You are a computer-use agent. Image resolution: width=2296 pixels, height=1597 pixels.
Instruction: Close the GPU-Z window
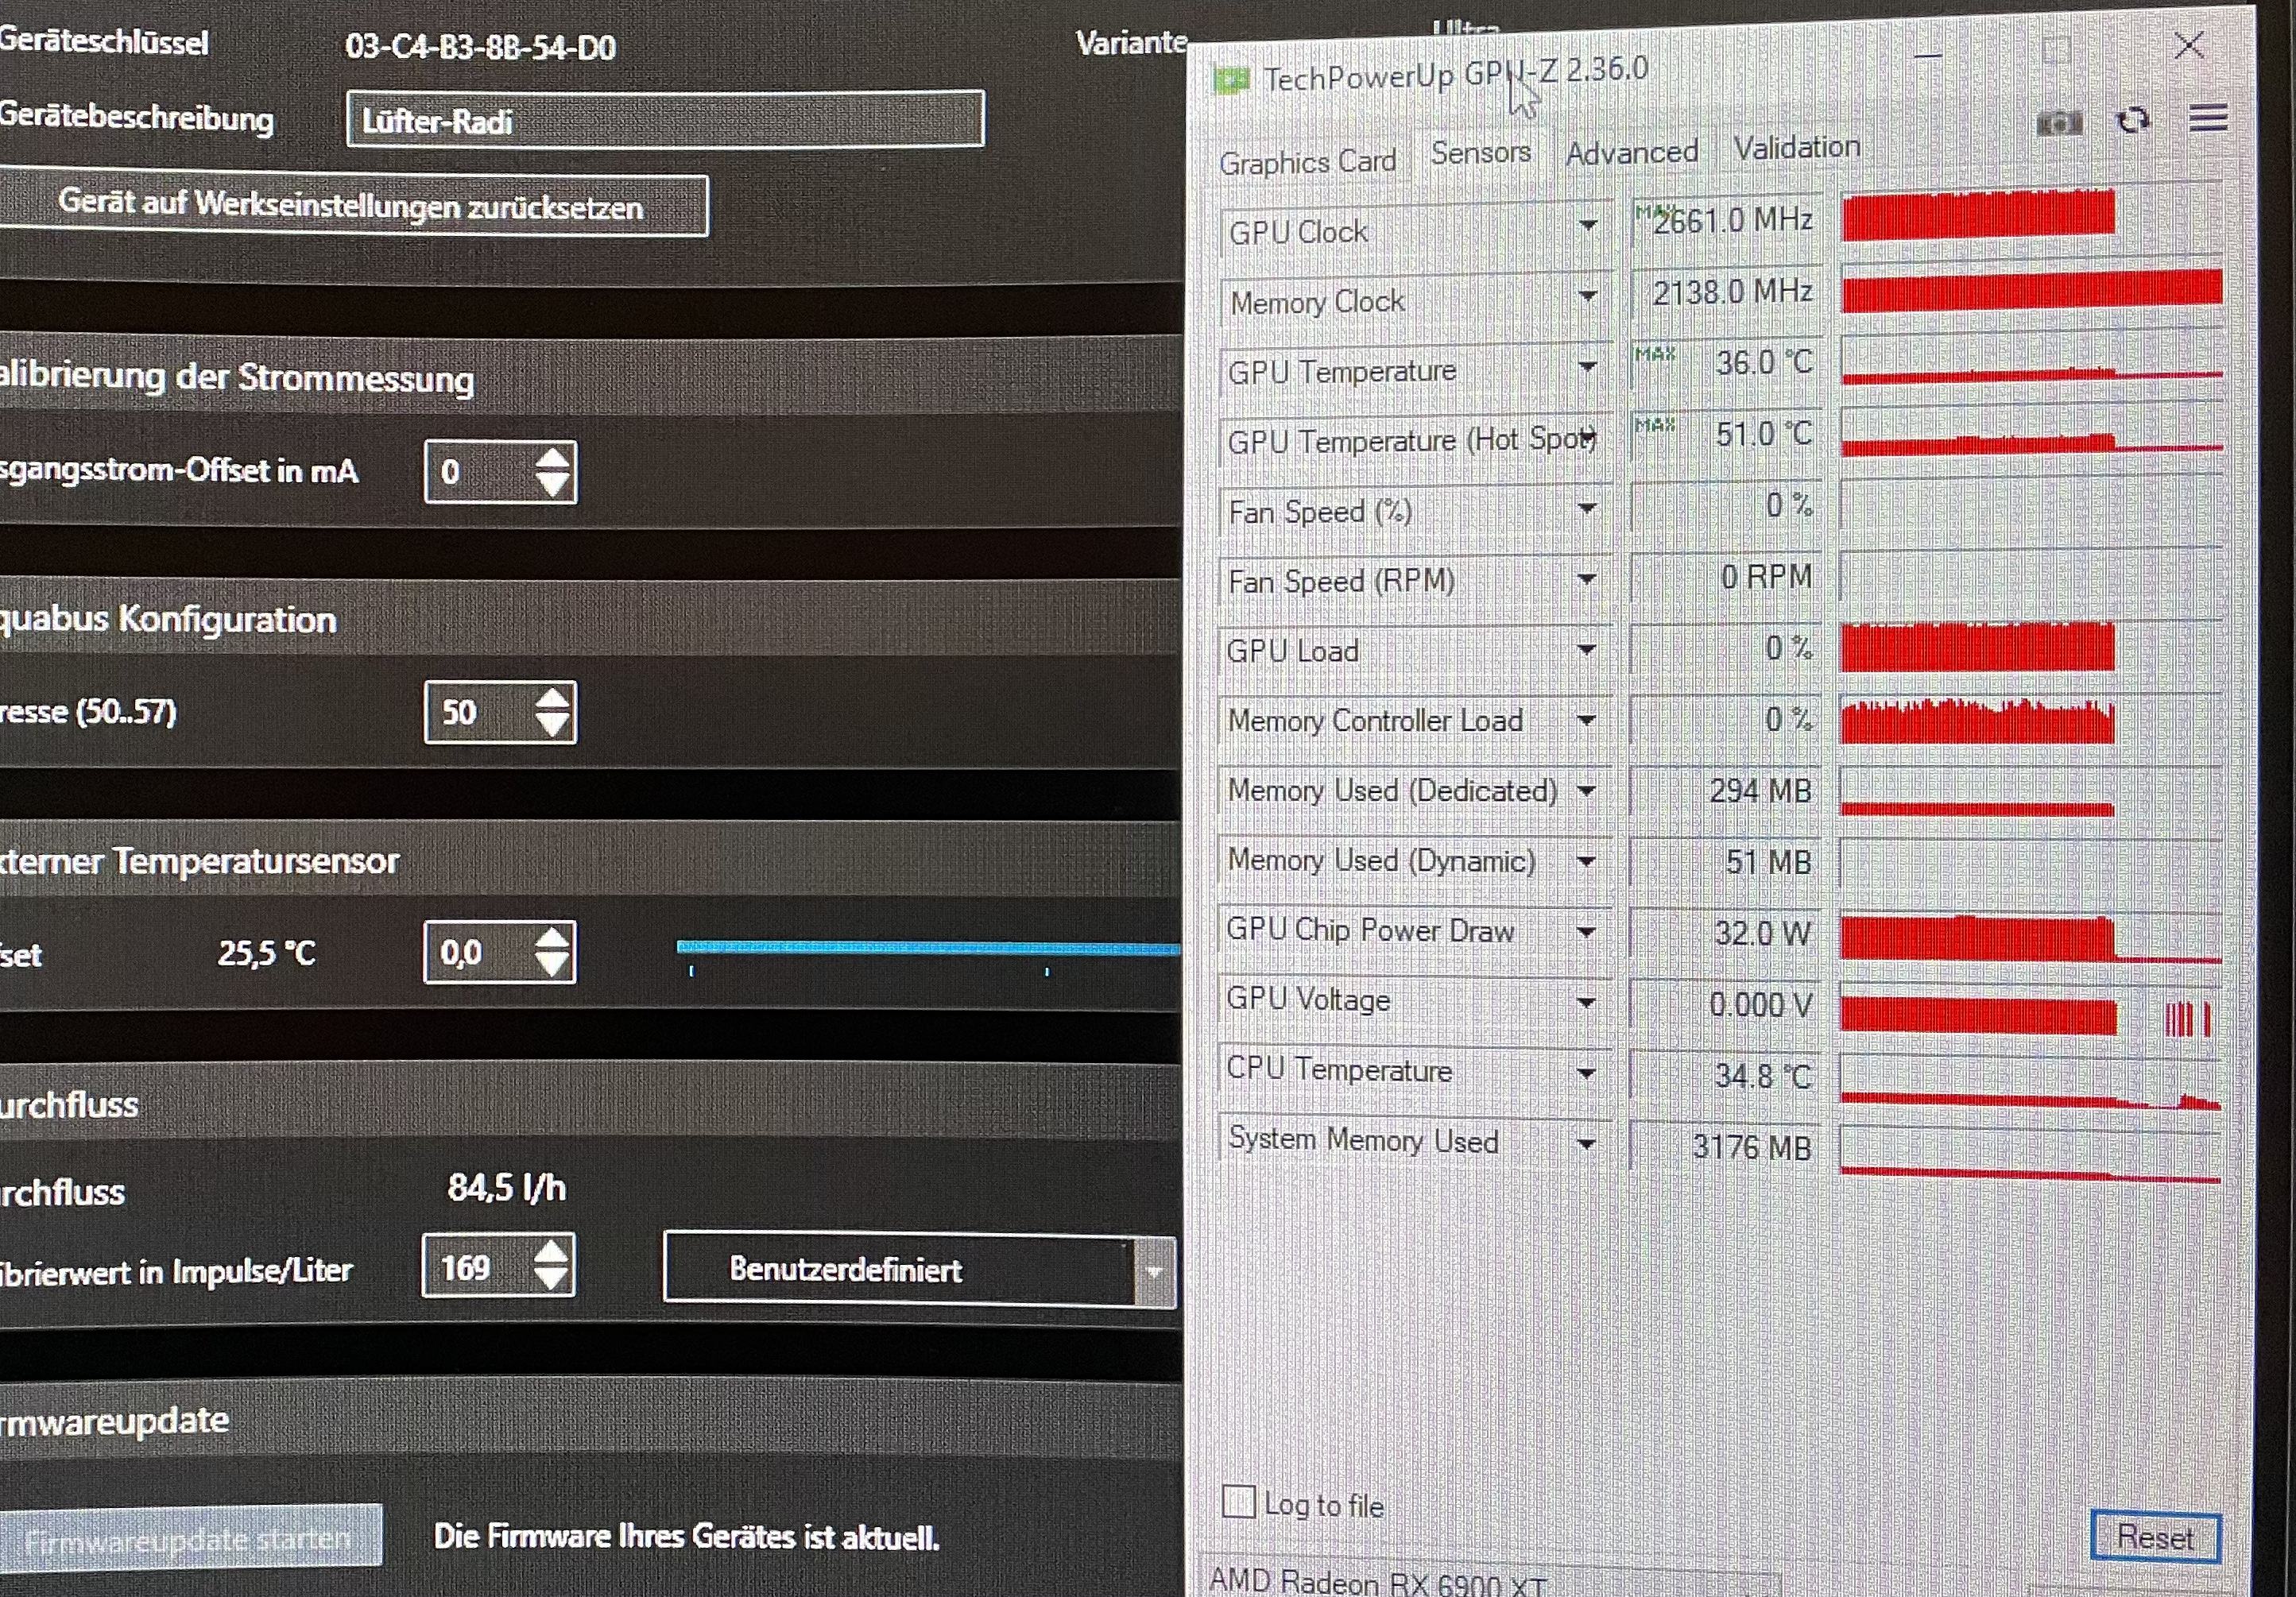2188,45
